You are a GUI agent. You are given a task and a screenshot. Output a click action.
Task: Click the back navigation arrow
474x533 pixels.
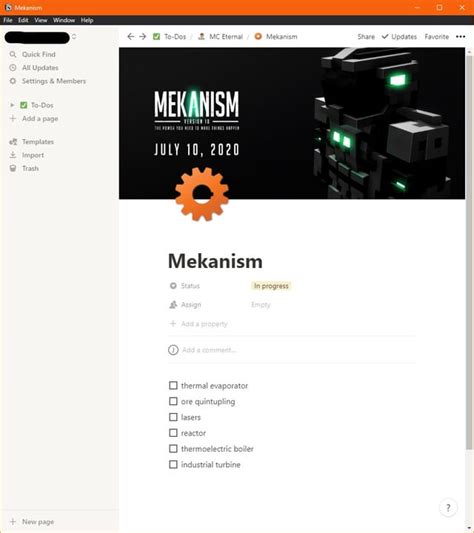[x=131, y=36]
